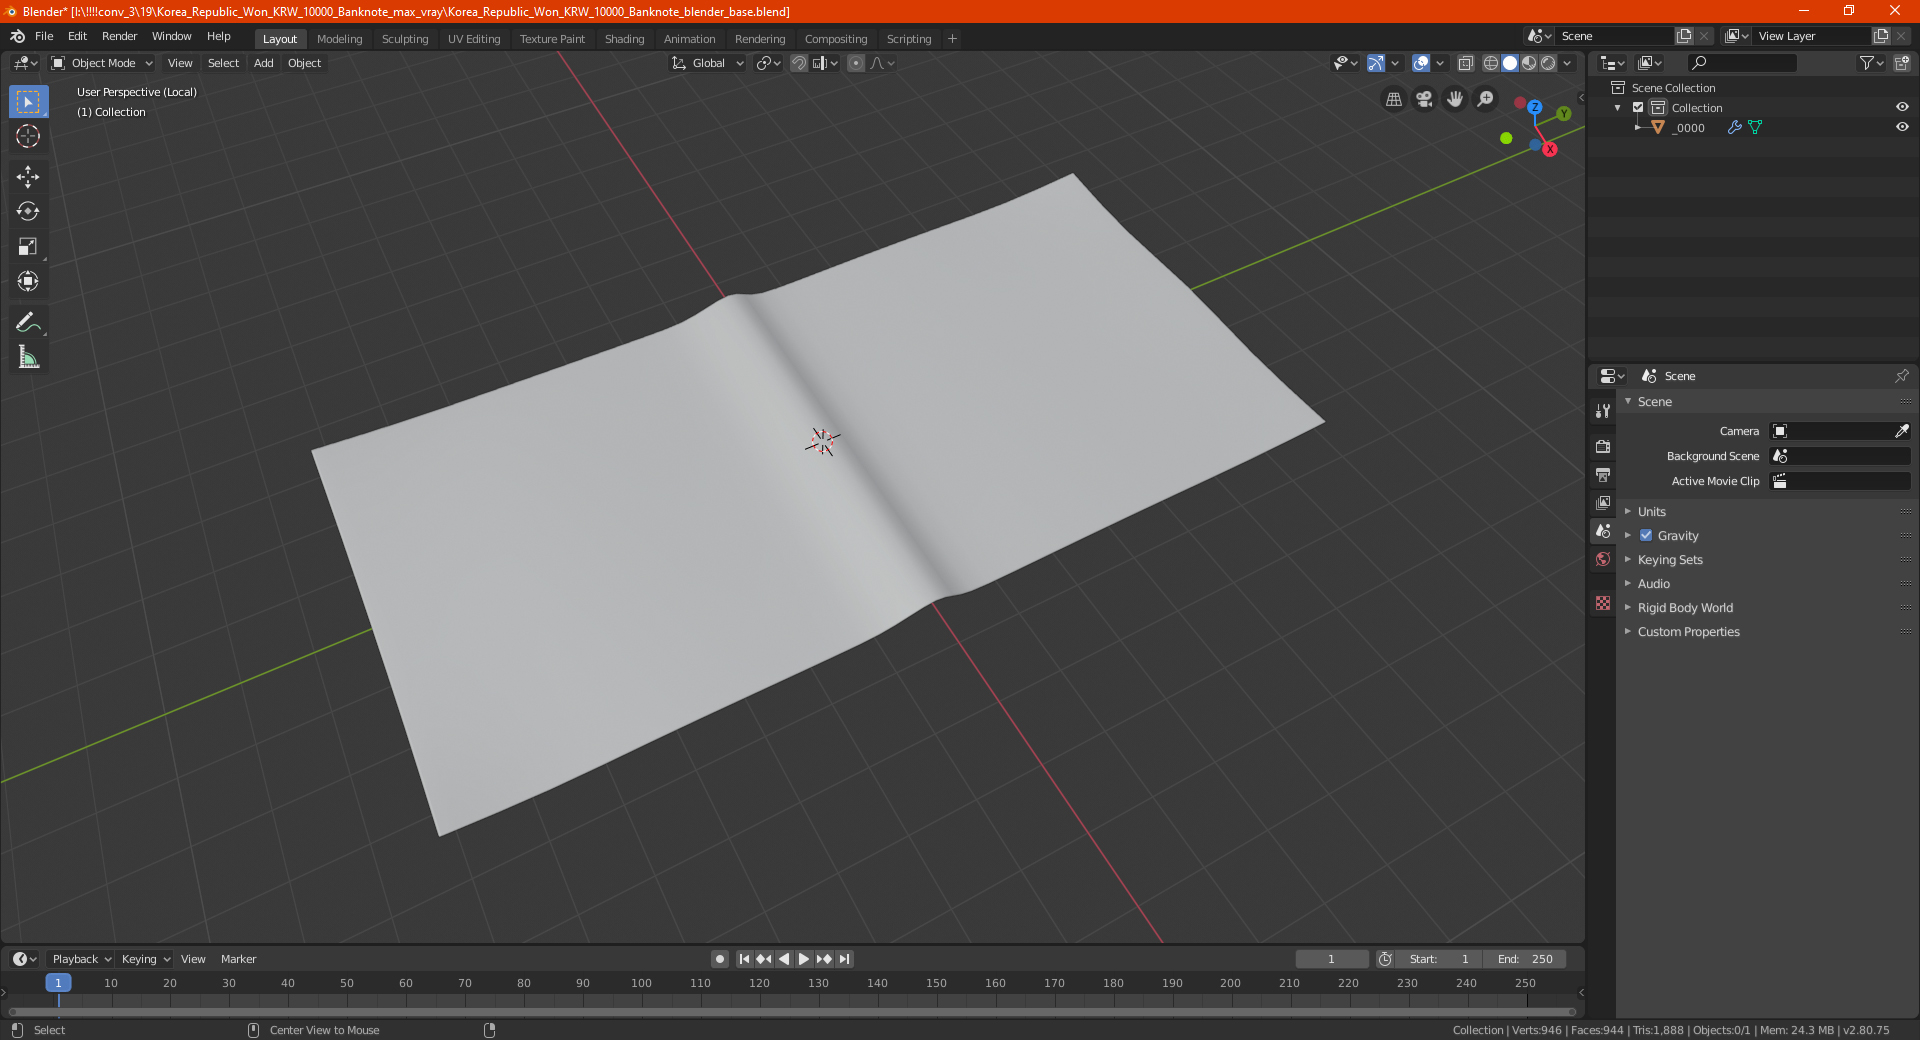The image size is (1920, 1040).
Task: Hide Collection with its eye icon
Action: tap(1902, 107)
